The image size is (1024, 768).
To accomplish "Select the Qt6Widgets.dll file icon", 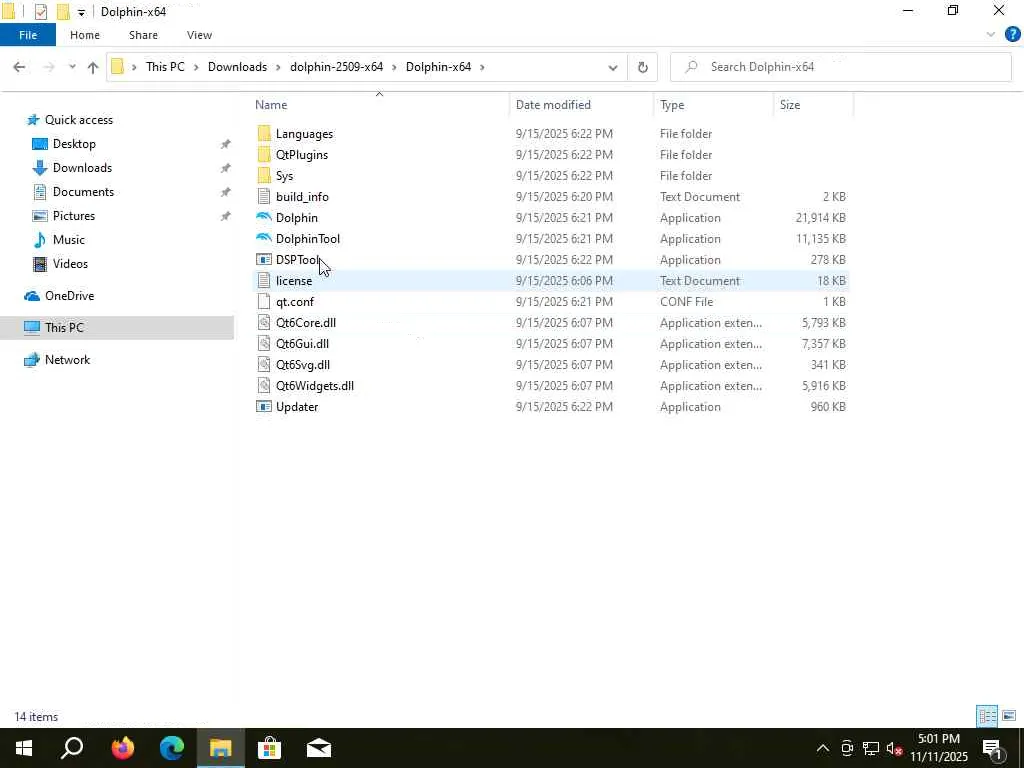I will 264,385.
